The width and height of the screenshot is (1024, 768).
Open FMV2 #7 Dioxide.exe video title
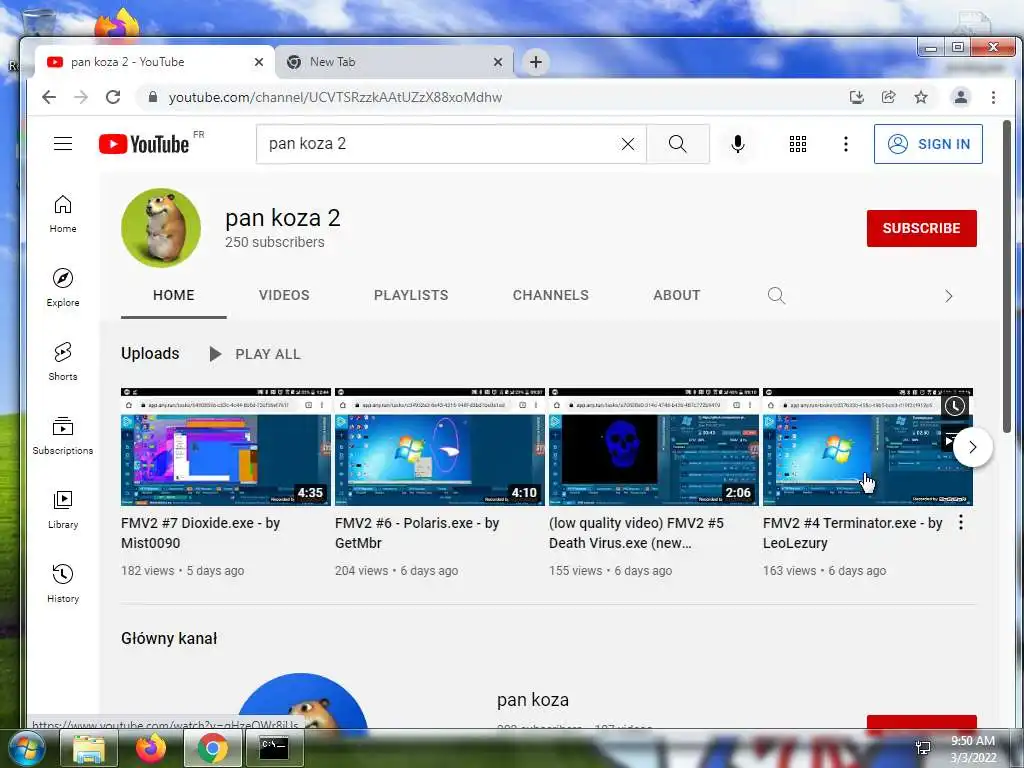[x=200, y=533]
